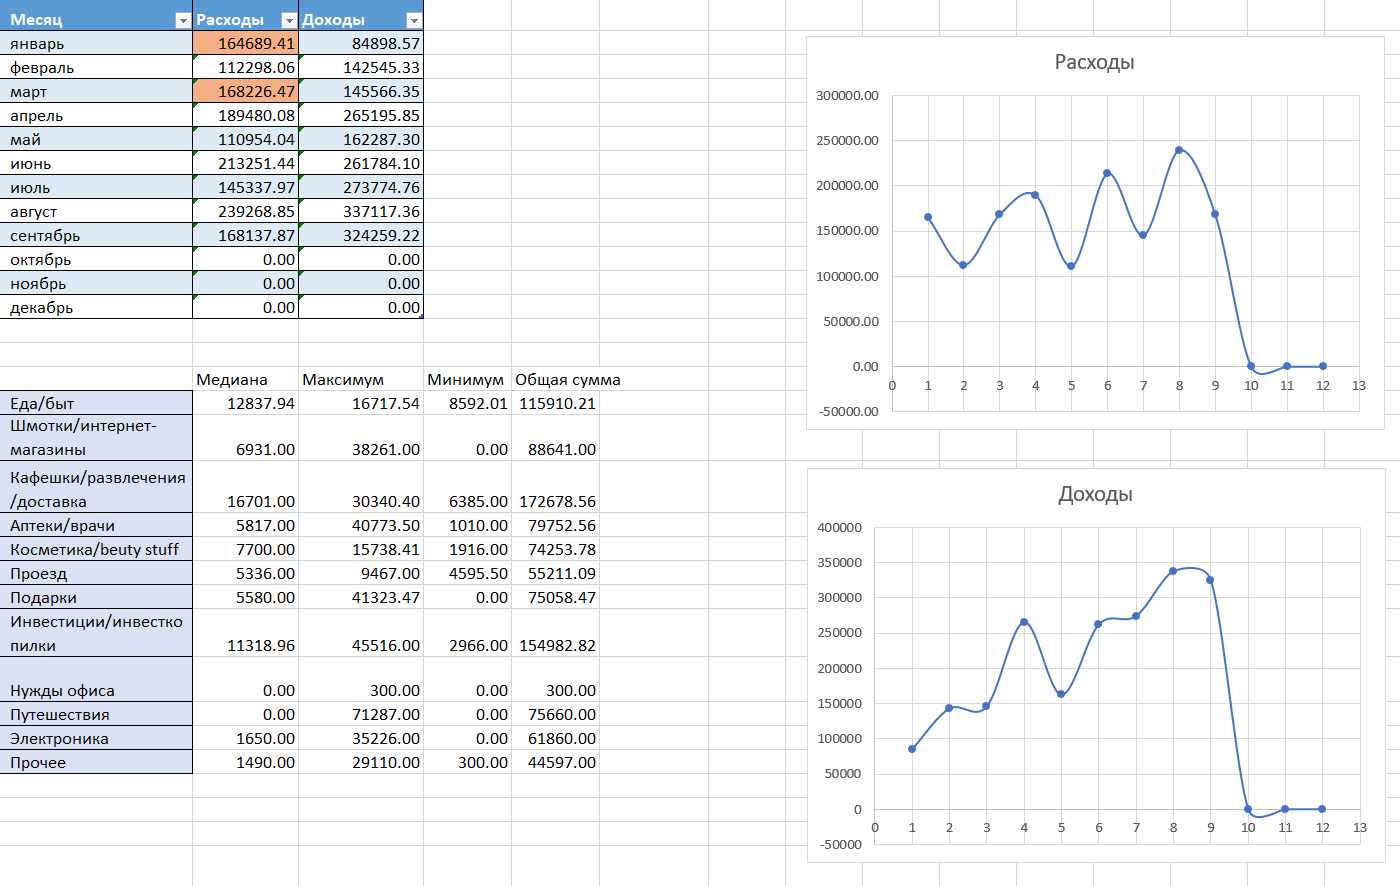Select the Медиана column header

(x=245, y=379)
